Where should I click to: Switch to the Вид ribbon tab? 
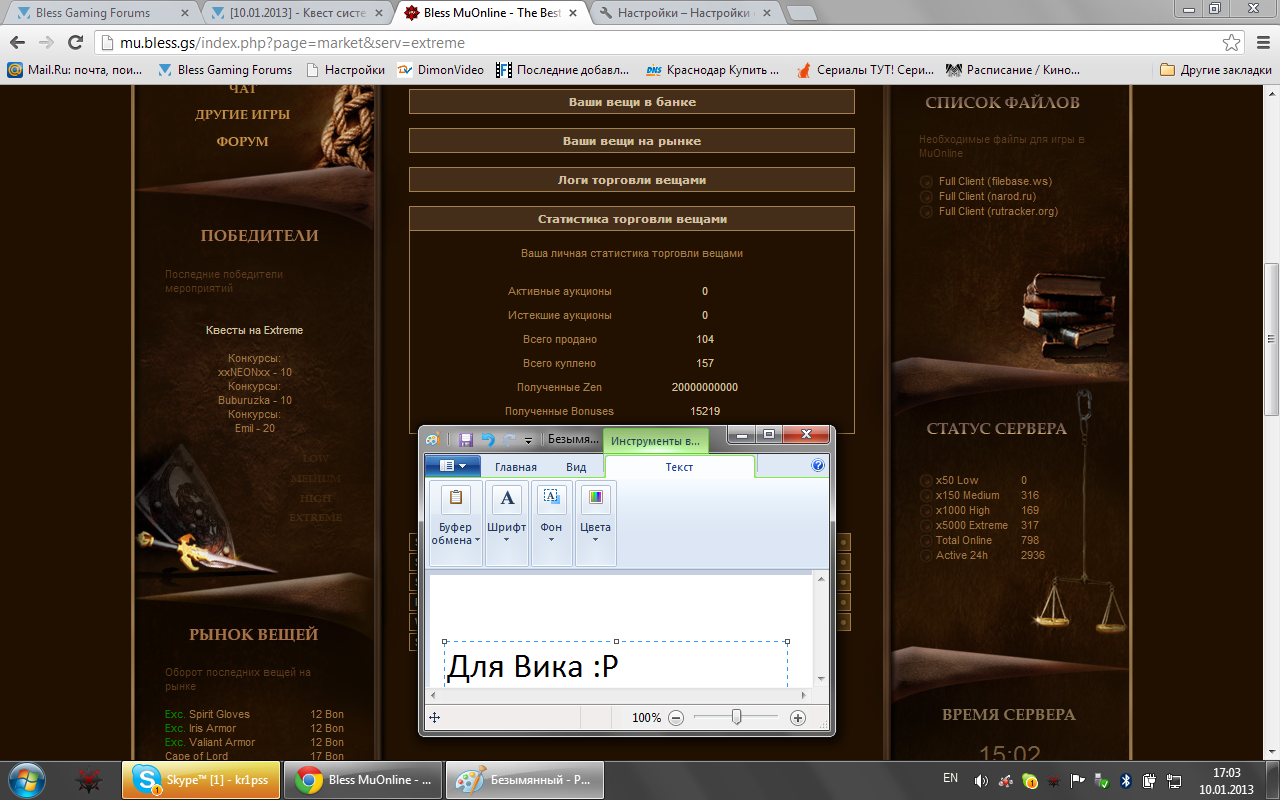576,467
